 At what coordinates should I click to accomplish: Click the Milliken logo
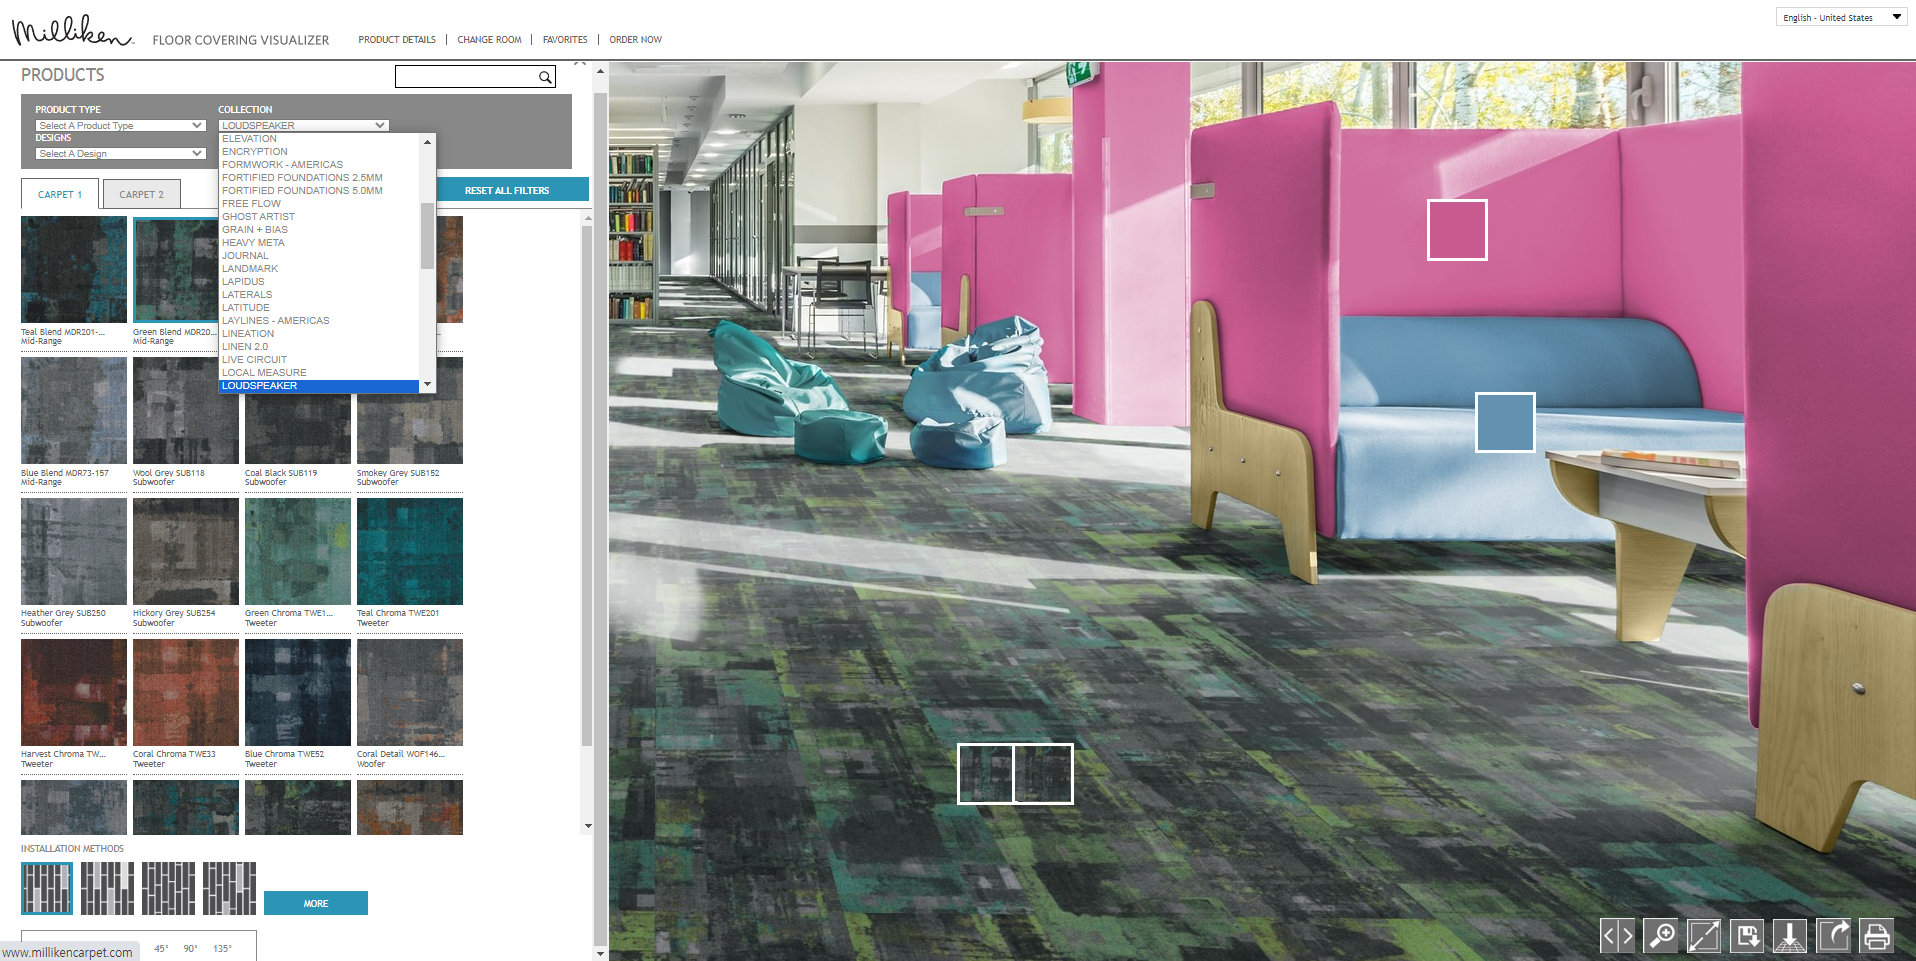pyautogui.click(x=72, y=31)
